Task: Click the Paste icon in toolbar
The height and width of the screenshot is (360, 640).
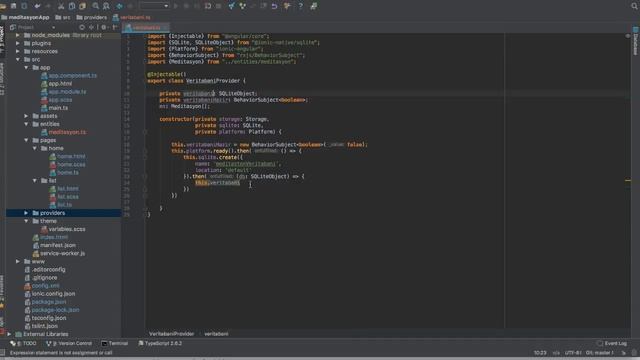Action: (x=83, y=6)
